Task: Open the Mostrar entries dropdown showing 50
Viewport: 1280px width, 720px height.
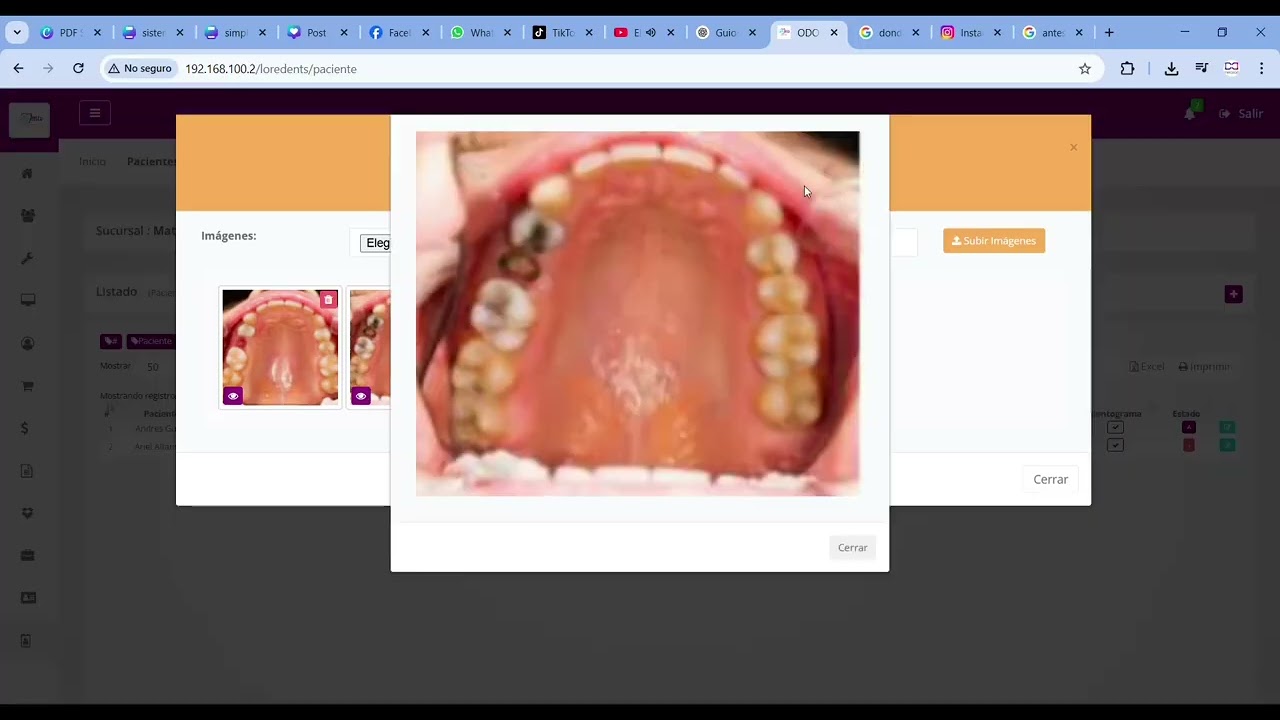Action: pyautogui.click(x=153, y=367)
